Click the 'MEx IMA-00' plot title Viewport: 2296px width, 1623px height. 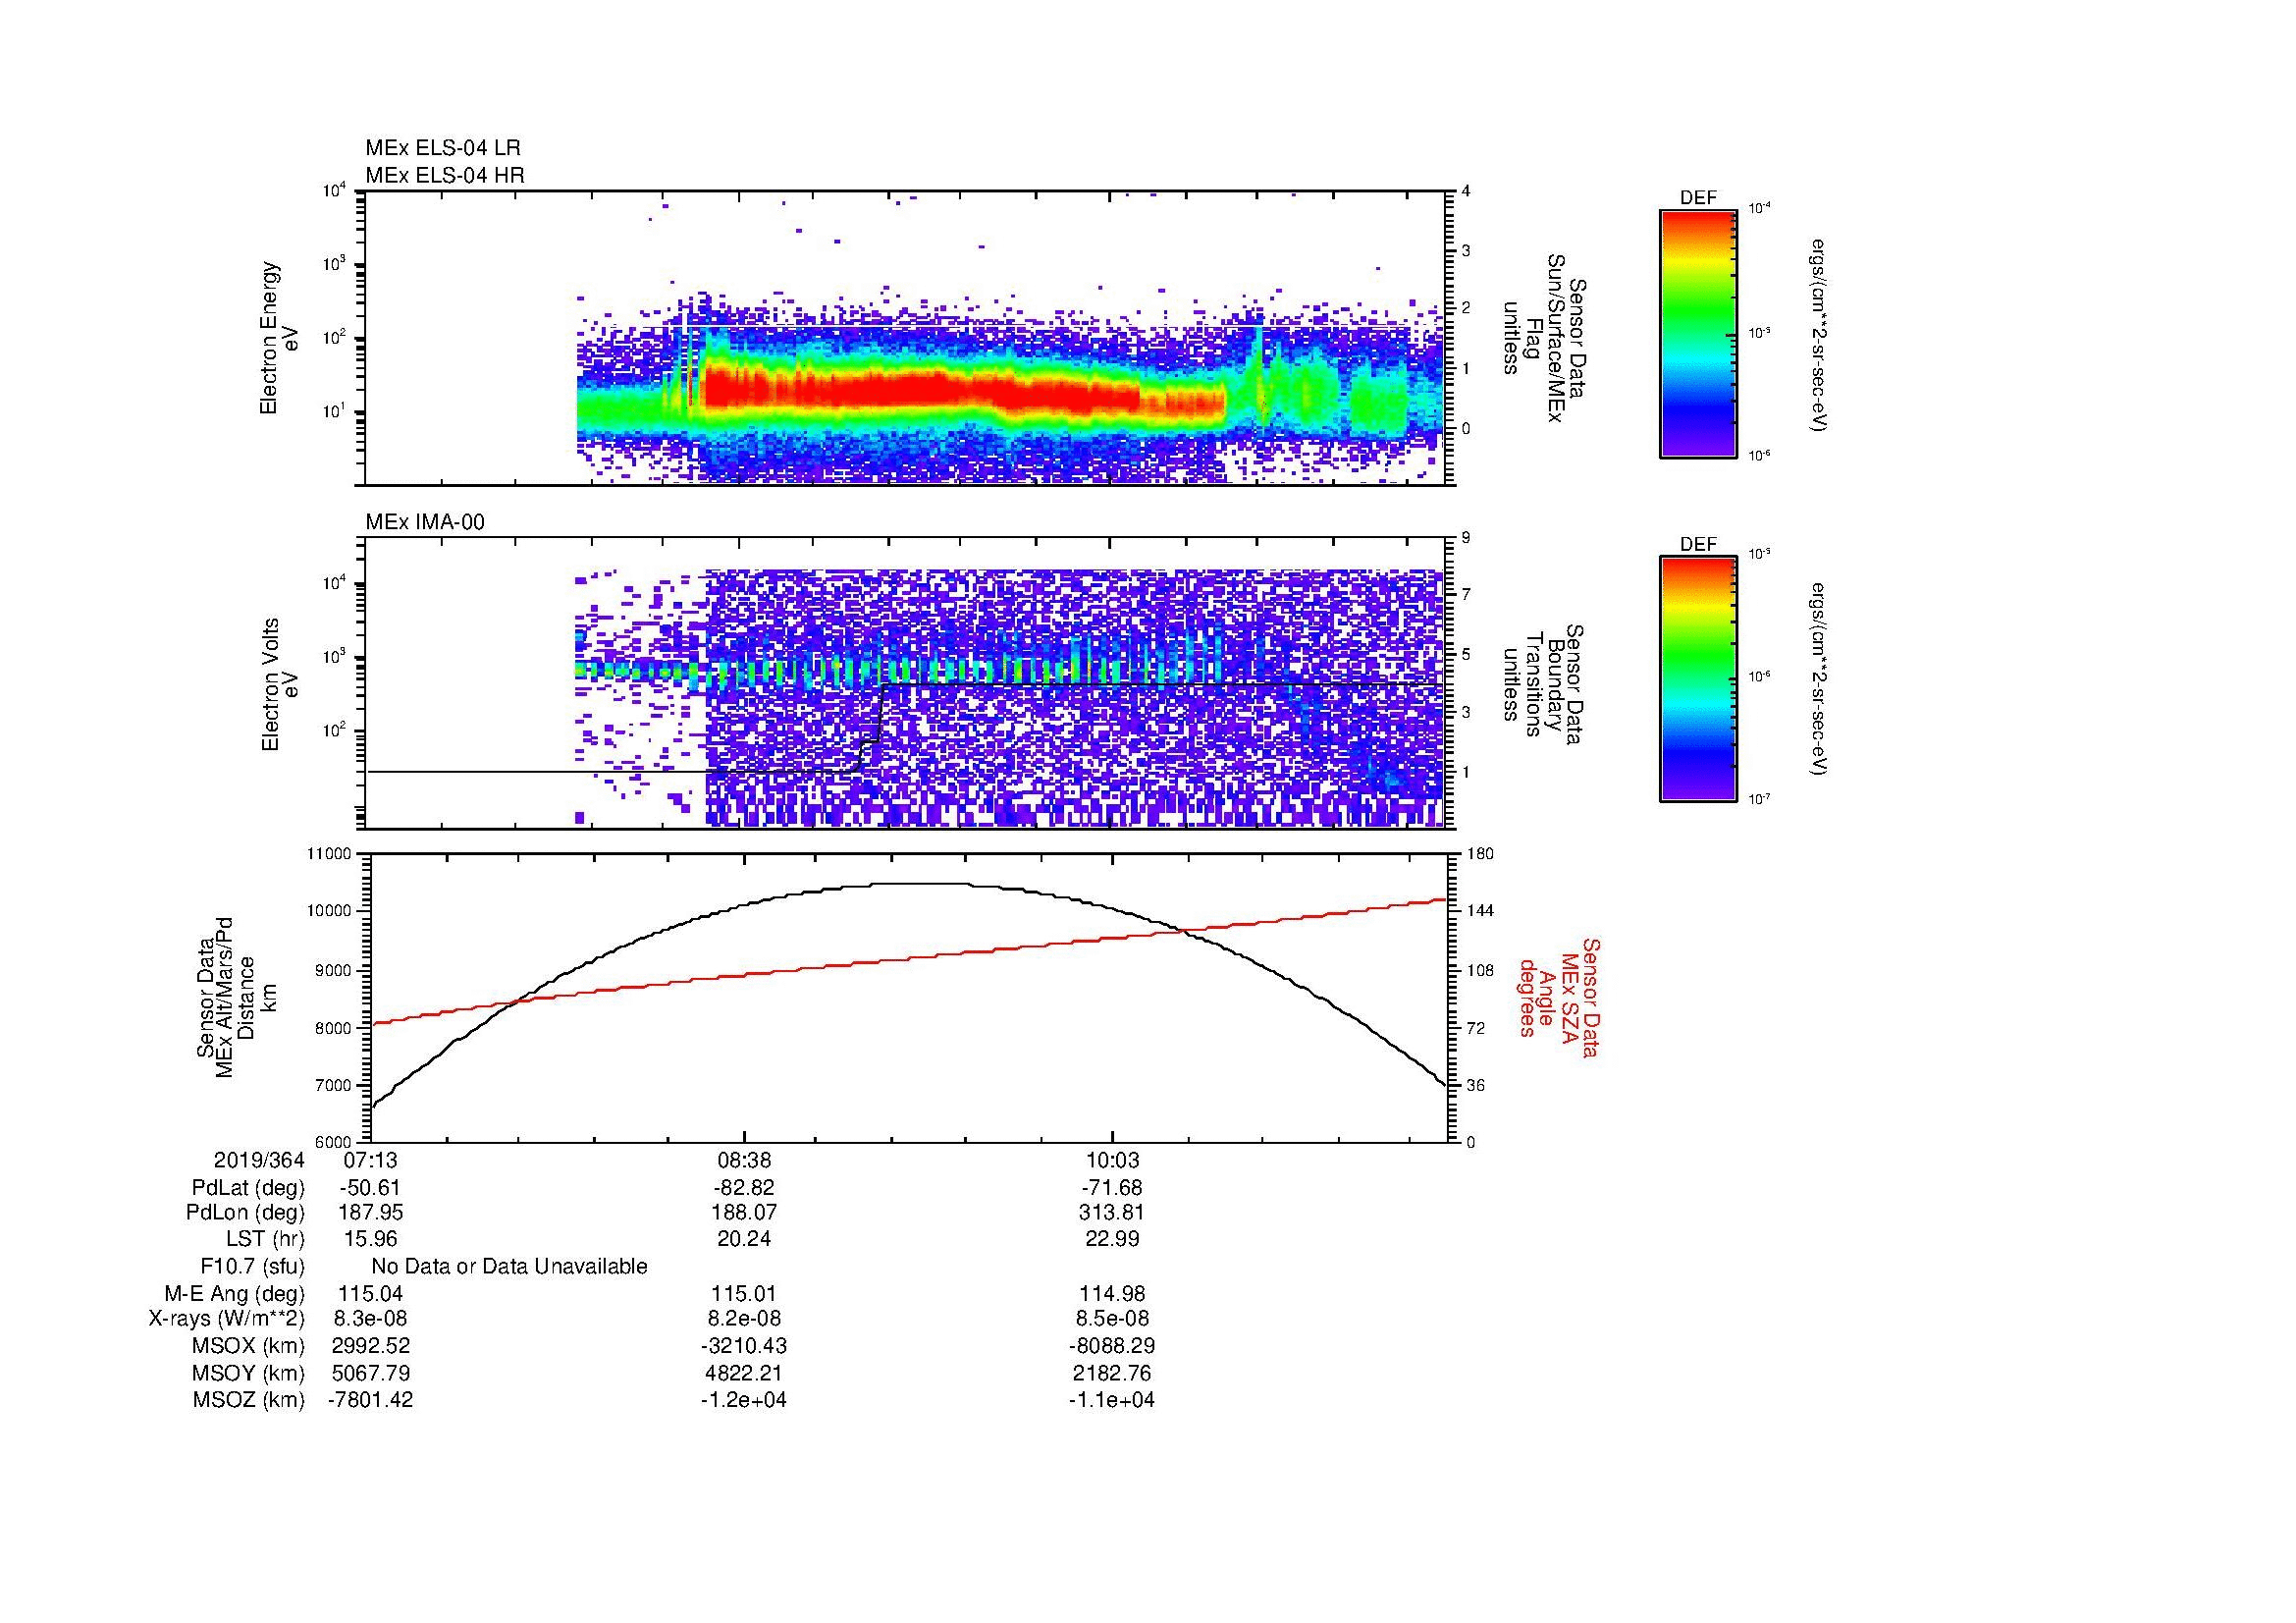point(425,522)
